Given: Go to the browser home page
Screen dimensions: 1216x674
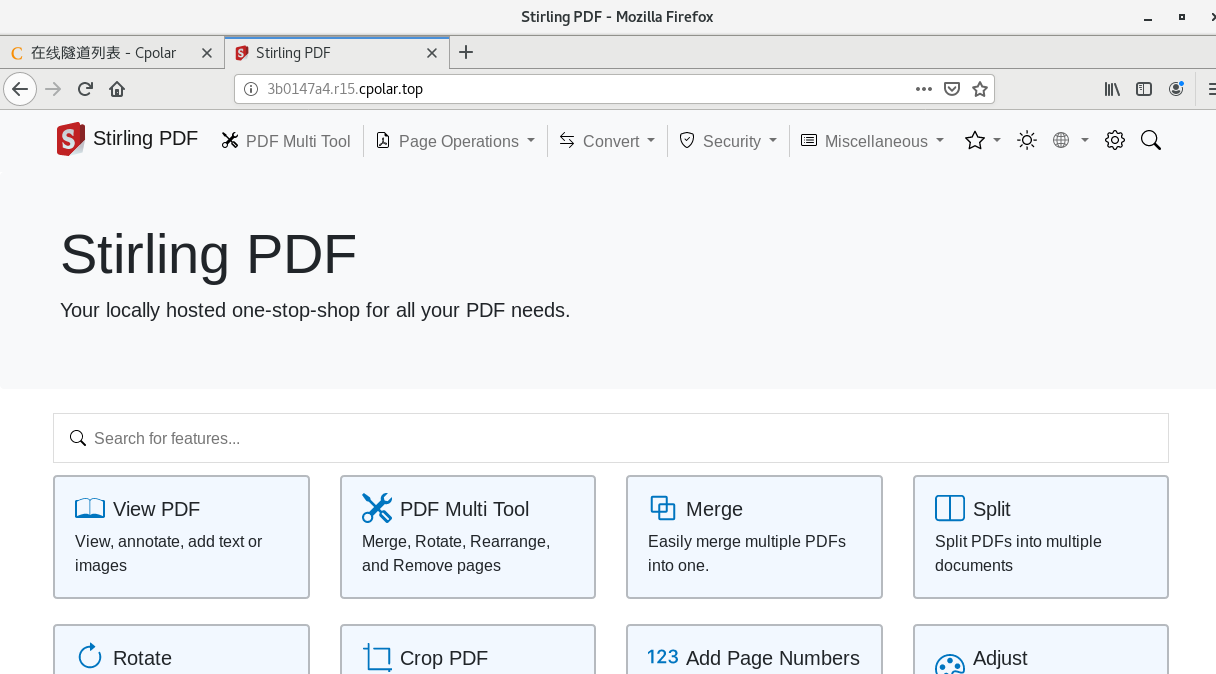Looking at the screenshot, I should point(117,89).
